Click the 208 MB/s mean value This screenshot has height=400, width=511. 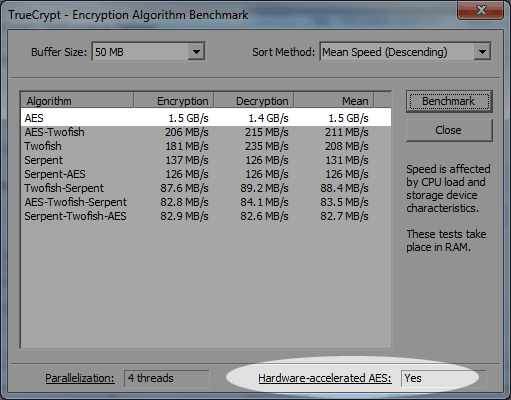[x=347, y=146]
